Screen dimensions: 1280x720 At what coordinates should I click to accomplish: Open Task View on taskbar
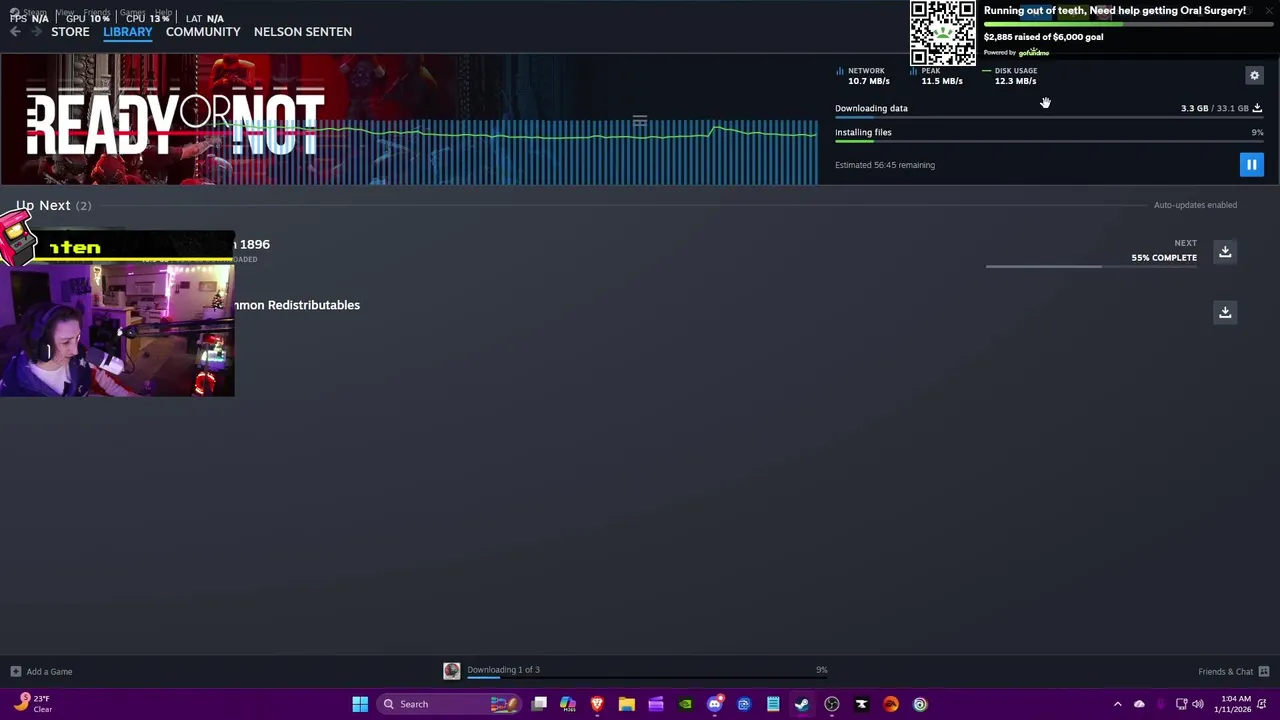pyautogui.click(x=539, y=704)
